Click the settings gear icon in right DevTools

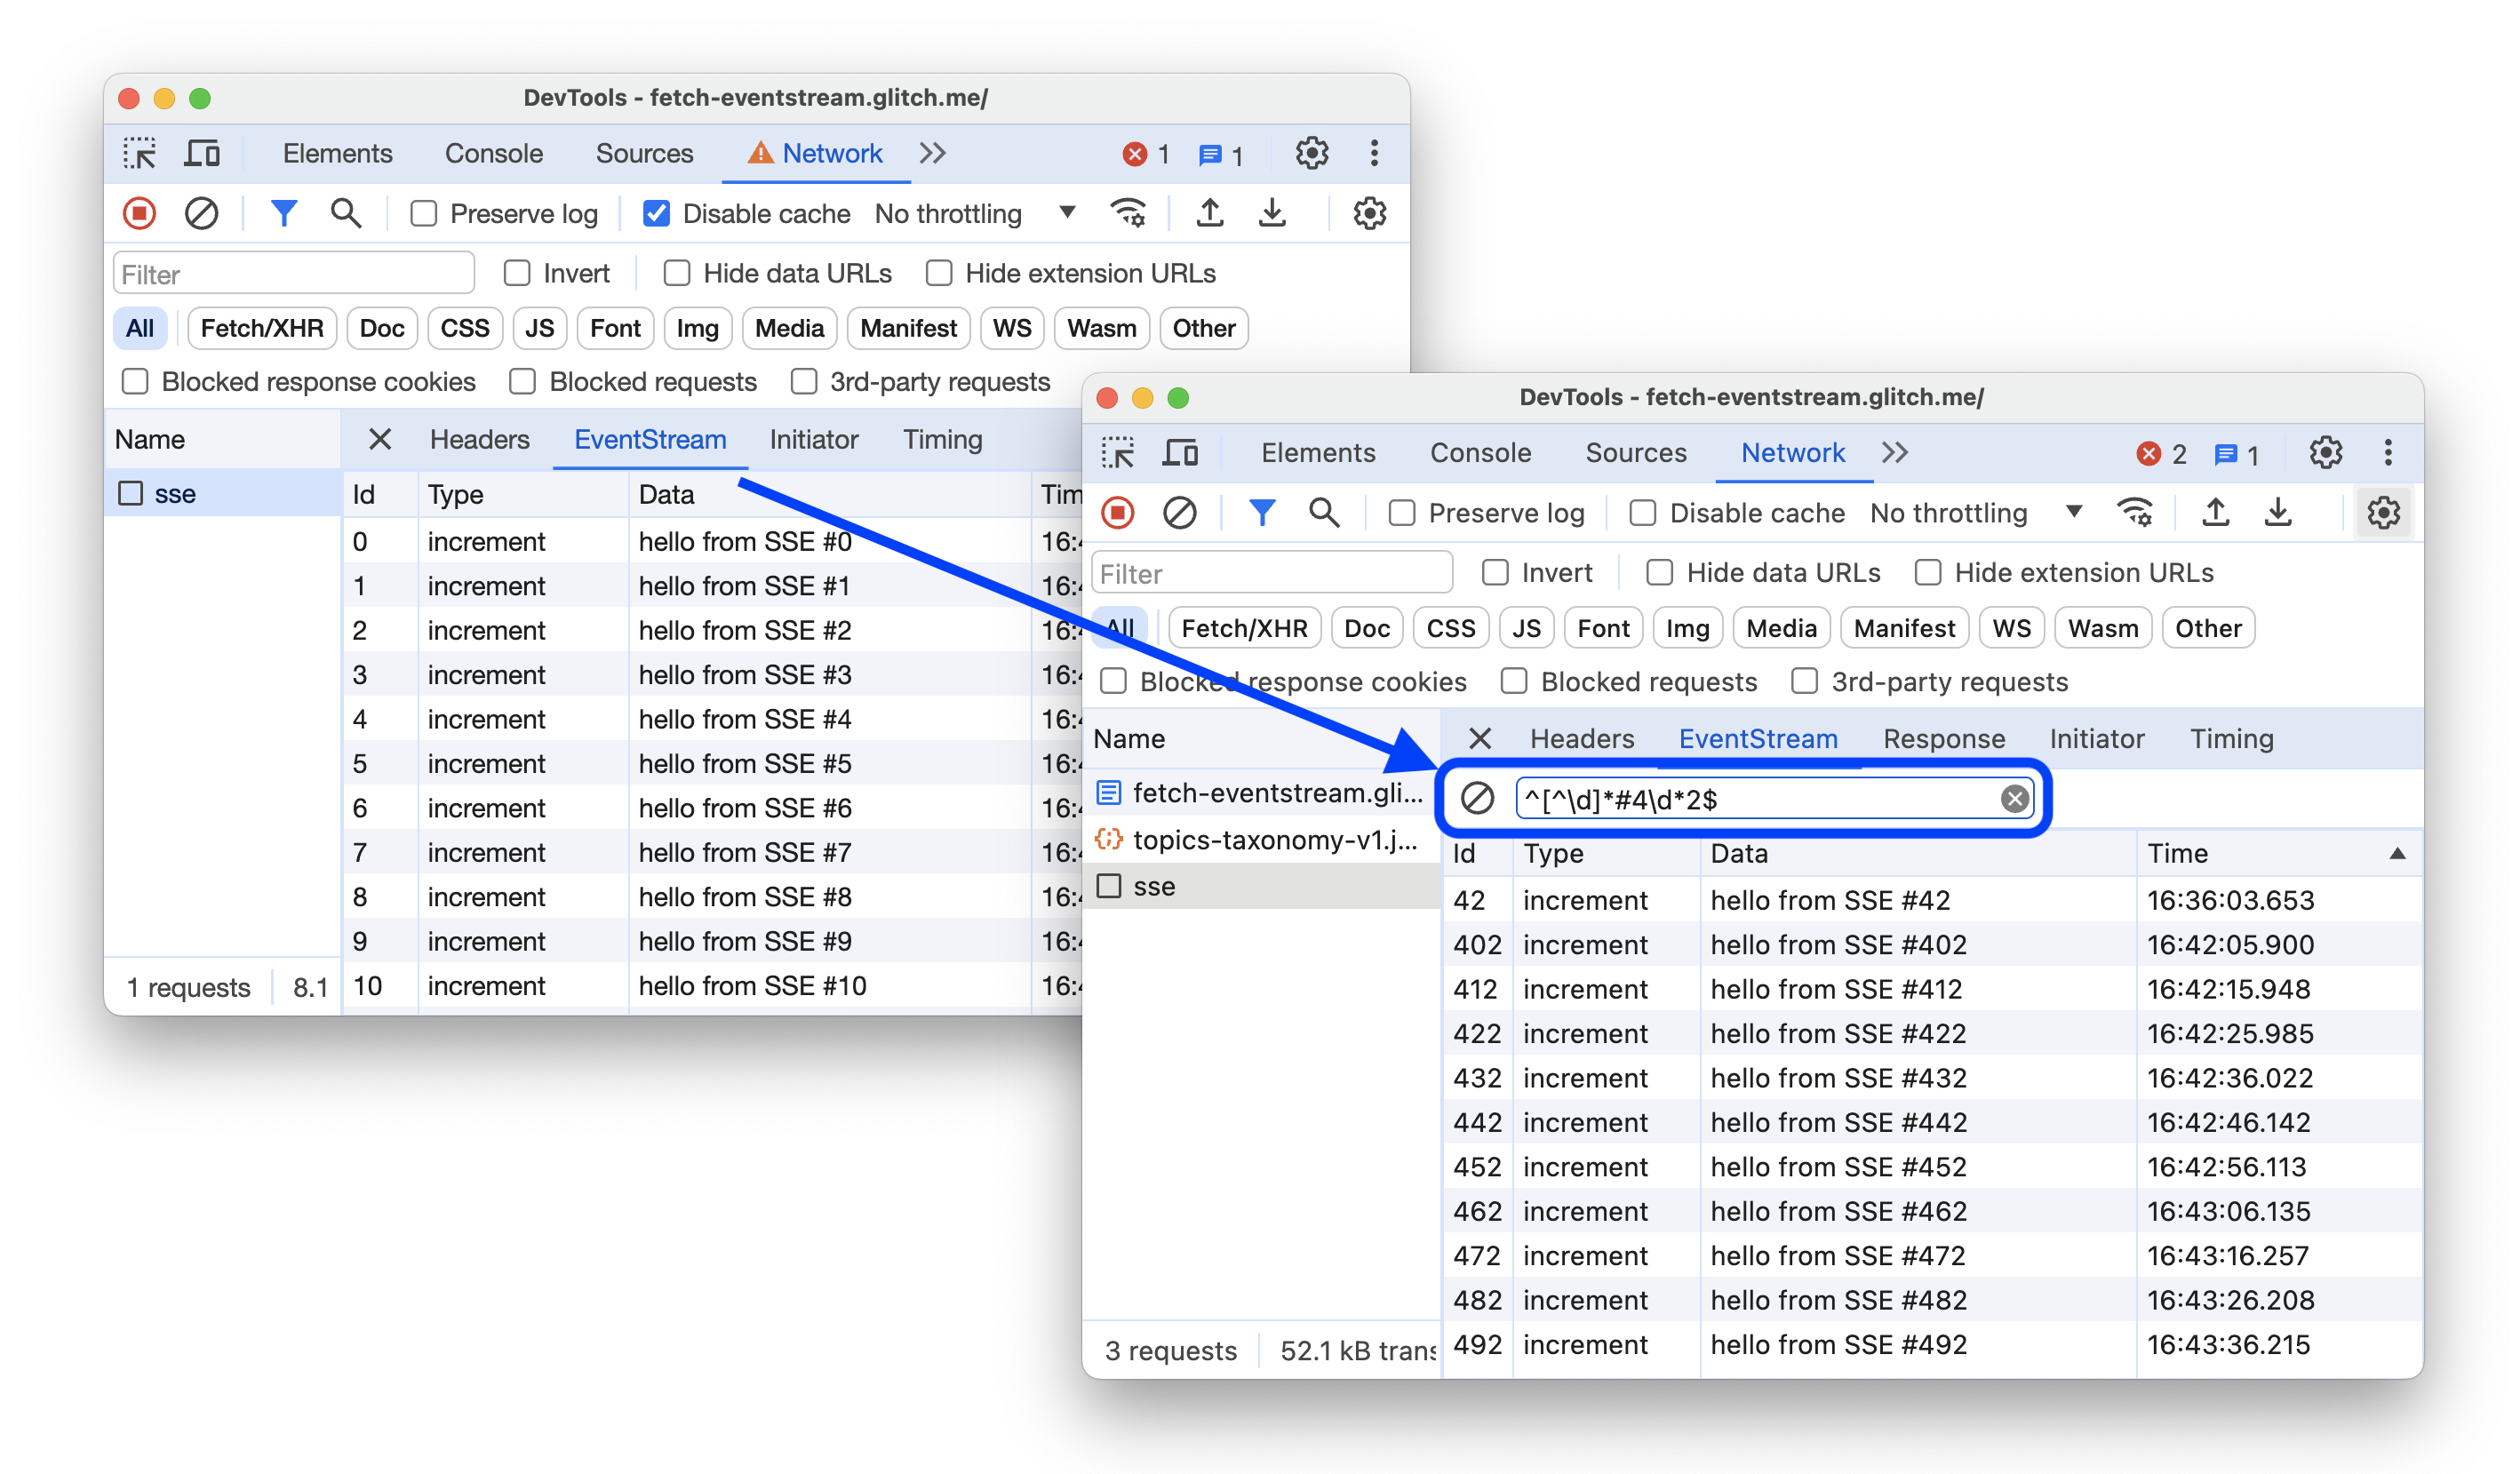(2324, 453)
